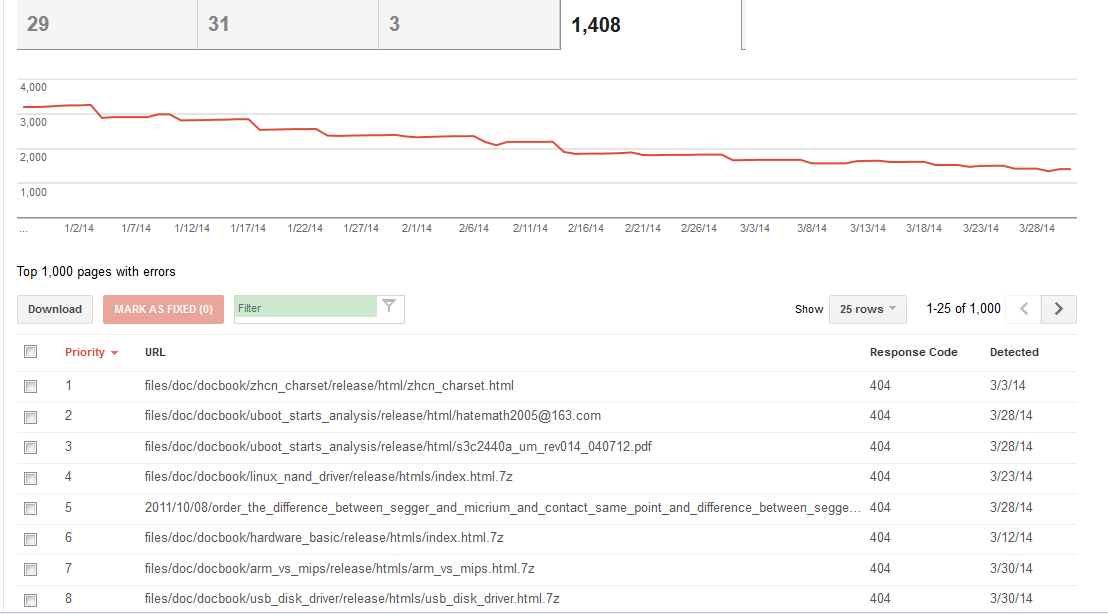Image resolution: width=1108 pixels, height=614 pixels.
Task: Open zhcn_charset.html URL link
Action: click(329, 386)
